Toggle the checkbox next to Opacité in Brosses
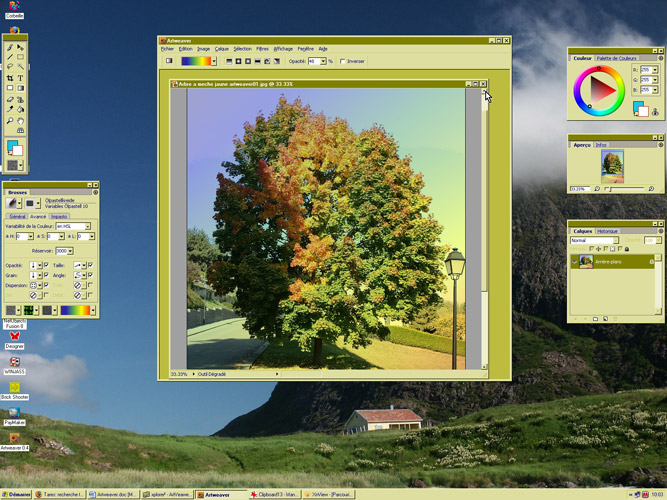667x500 pixels. pyautogui.click(x=46, y=265)
